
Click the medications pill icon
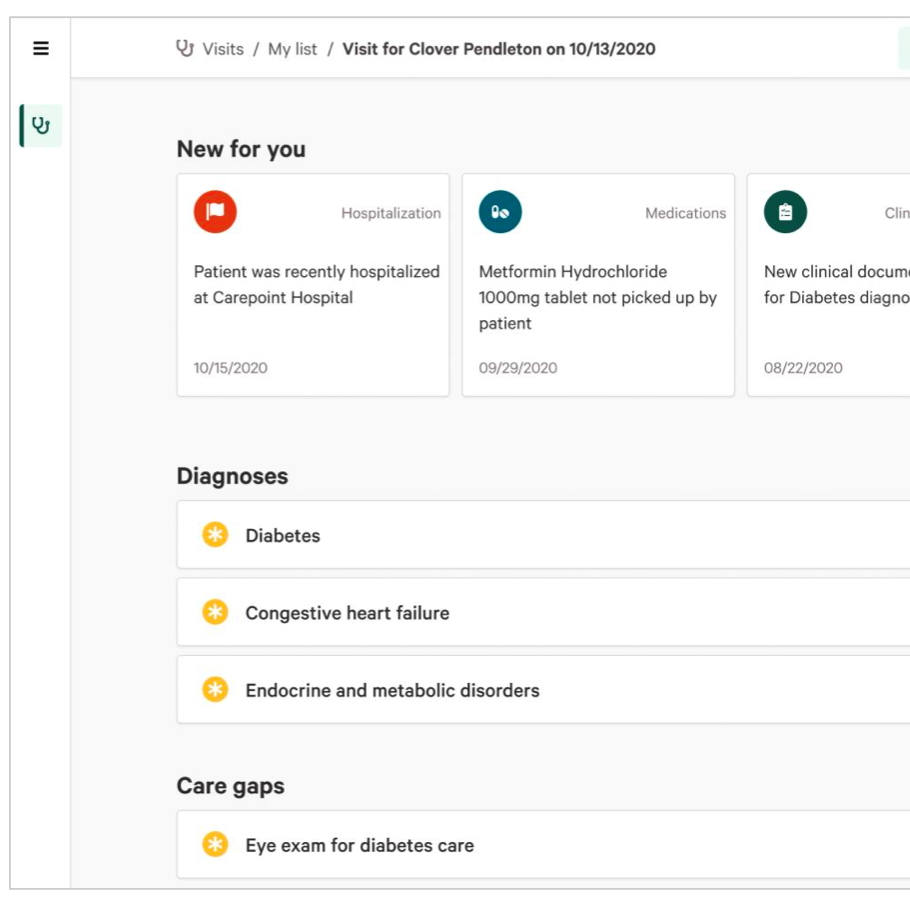500,212
